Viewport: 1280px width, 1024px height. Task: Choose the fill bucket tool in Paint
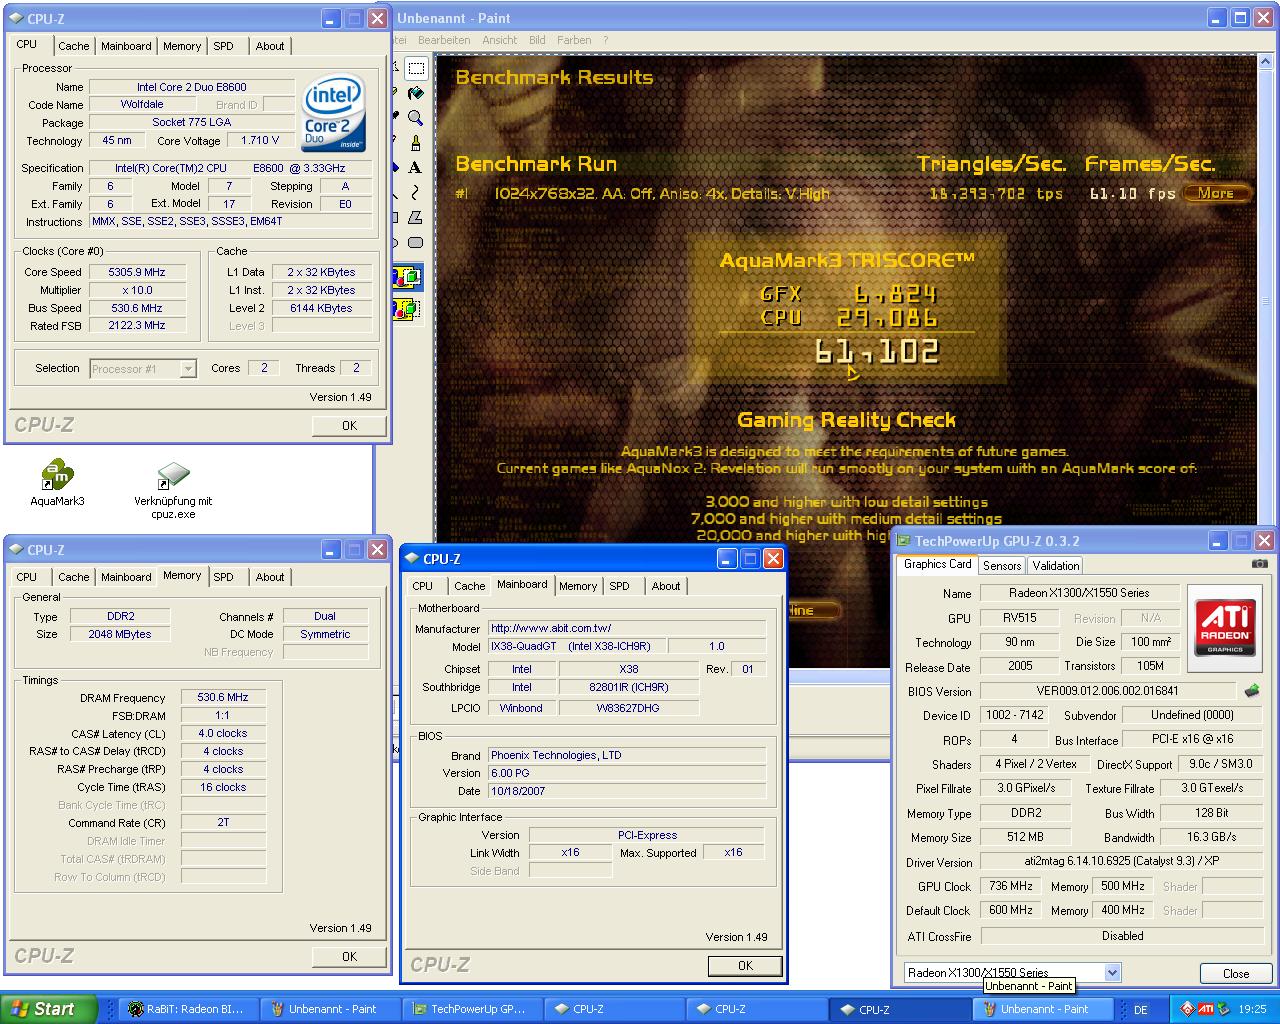pyautogui.click(x=416, y=93)
